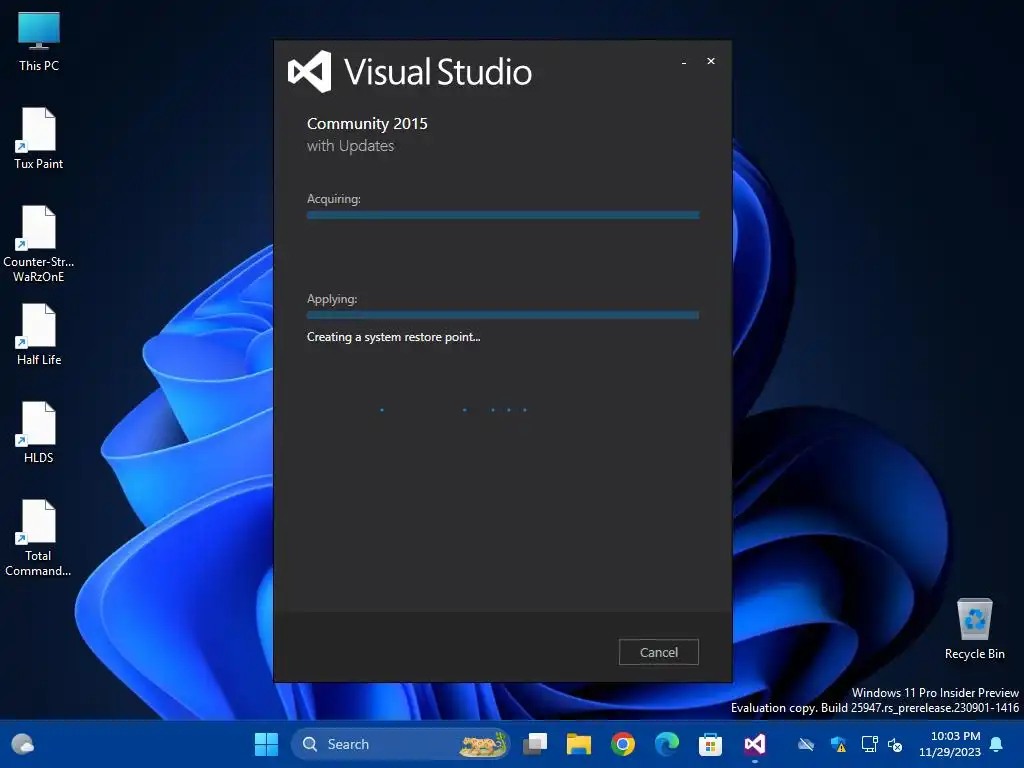Open File Explorer from taskbar
Image resolution: width=1024 pixels, height=768 pixels.
point(579,744)
